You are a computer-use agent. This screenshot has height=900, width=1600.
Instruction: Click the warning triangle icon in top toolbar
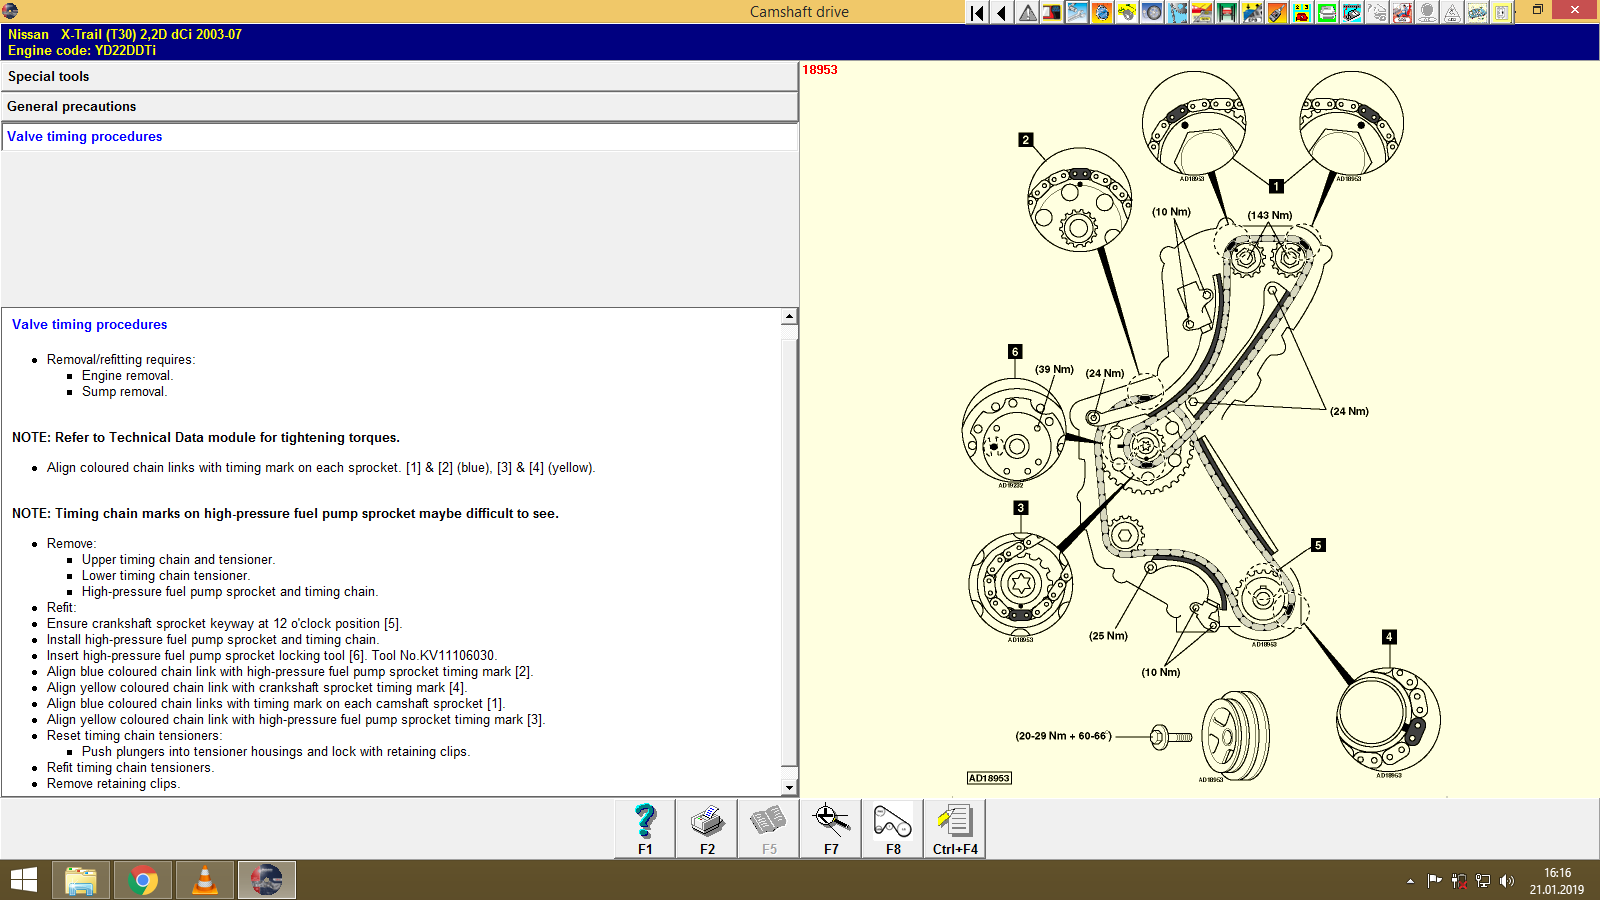1027,12
